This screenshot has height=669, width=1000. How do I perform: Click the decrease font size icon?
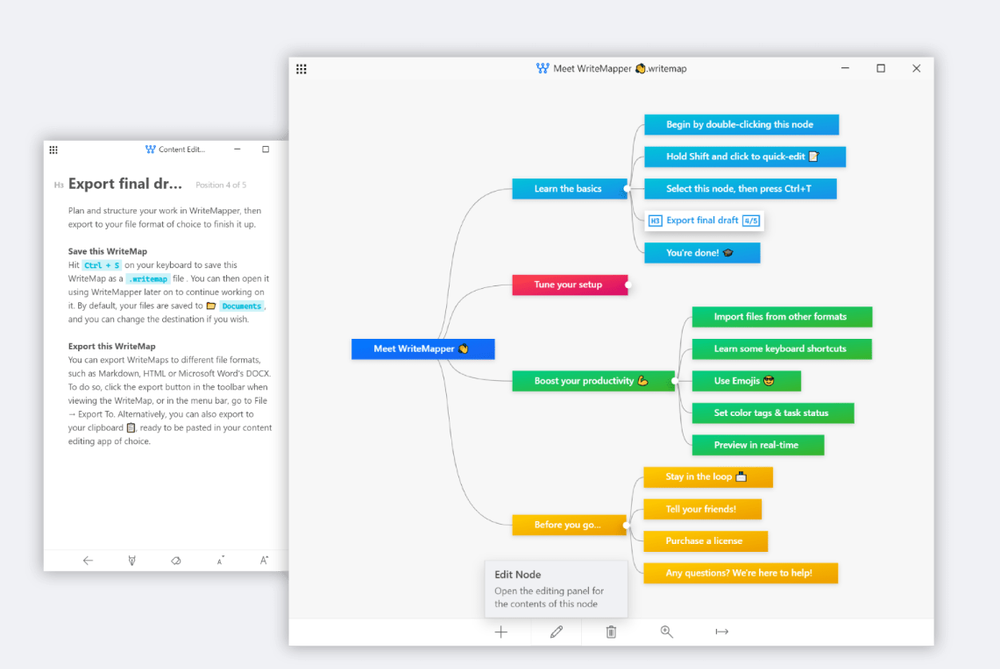220,561
